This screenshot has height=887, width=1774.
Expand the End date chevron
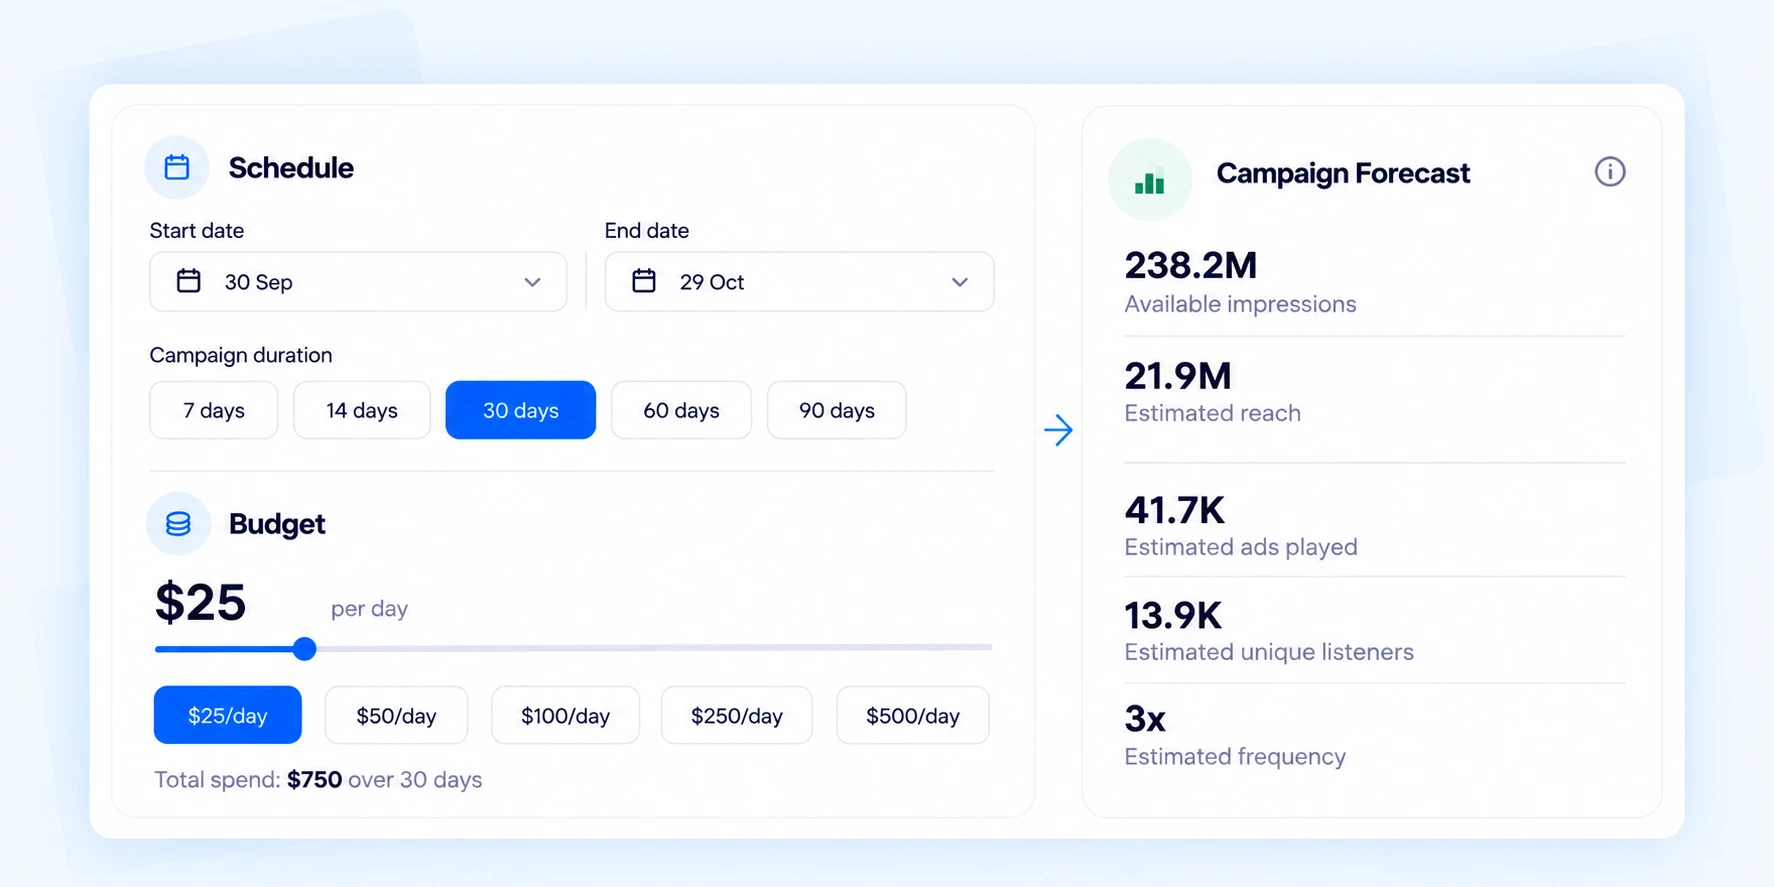960,282
